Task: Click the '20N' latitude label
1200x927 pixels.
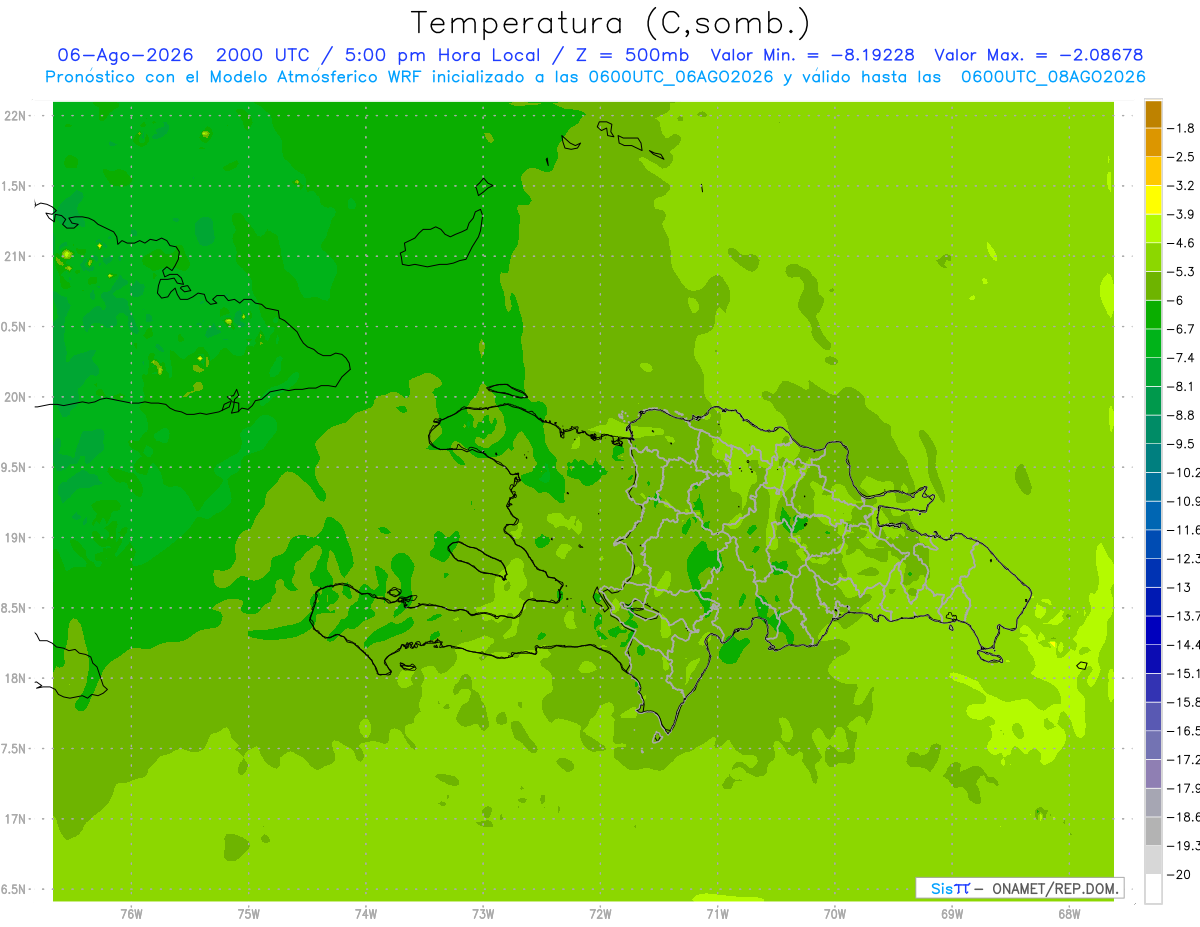Action: (x=17, y=397)
